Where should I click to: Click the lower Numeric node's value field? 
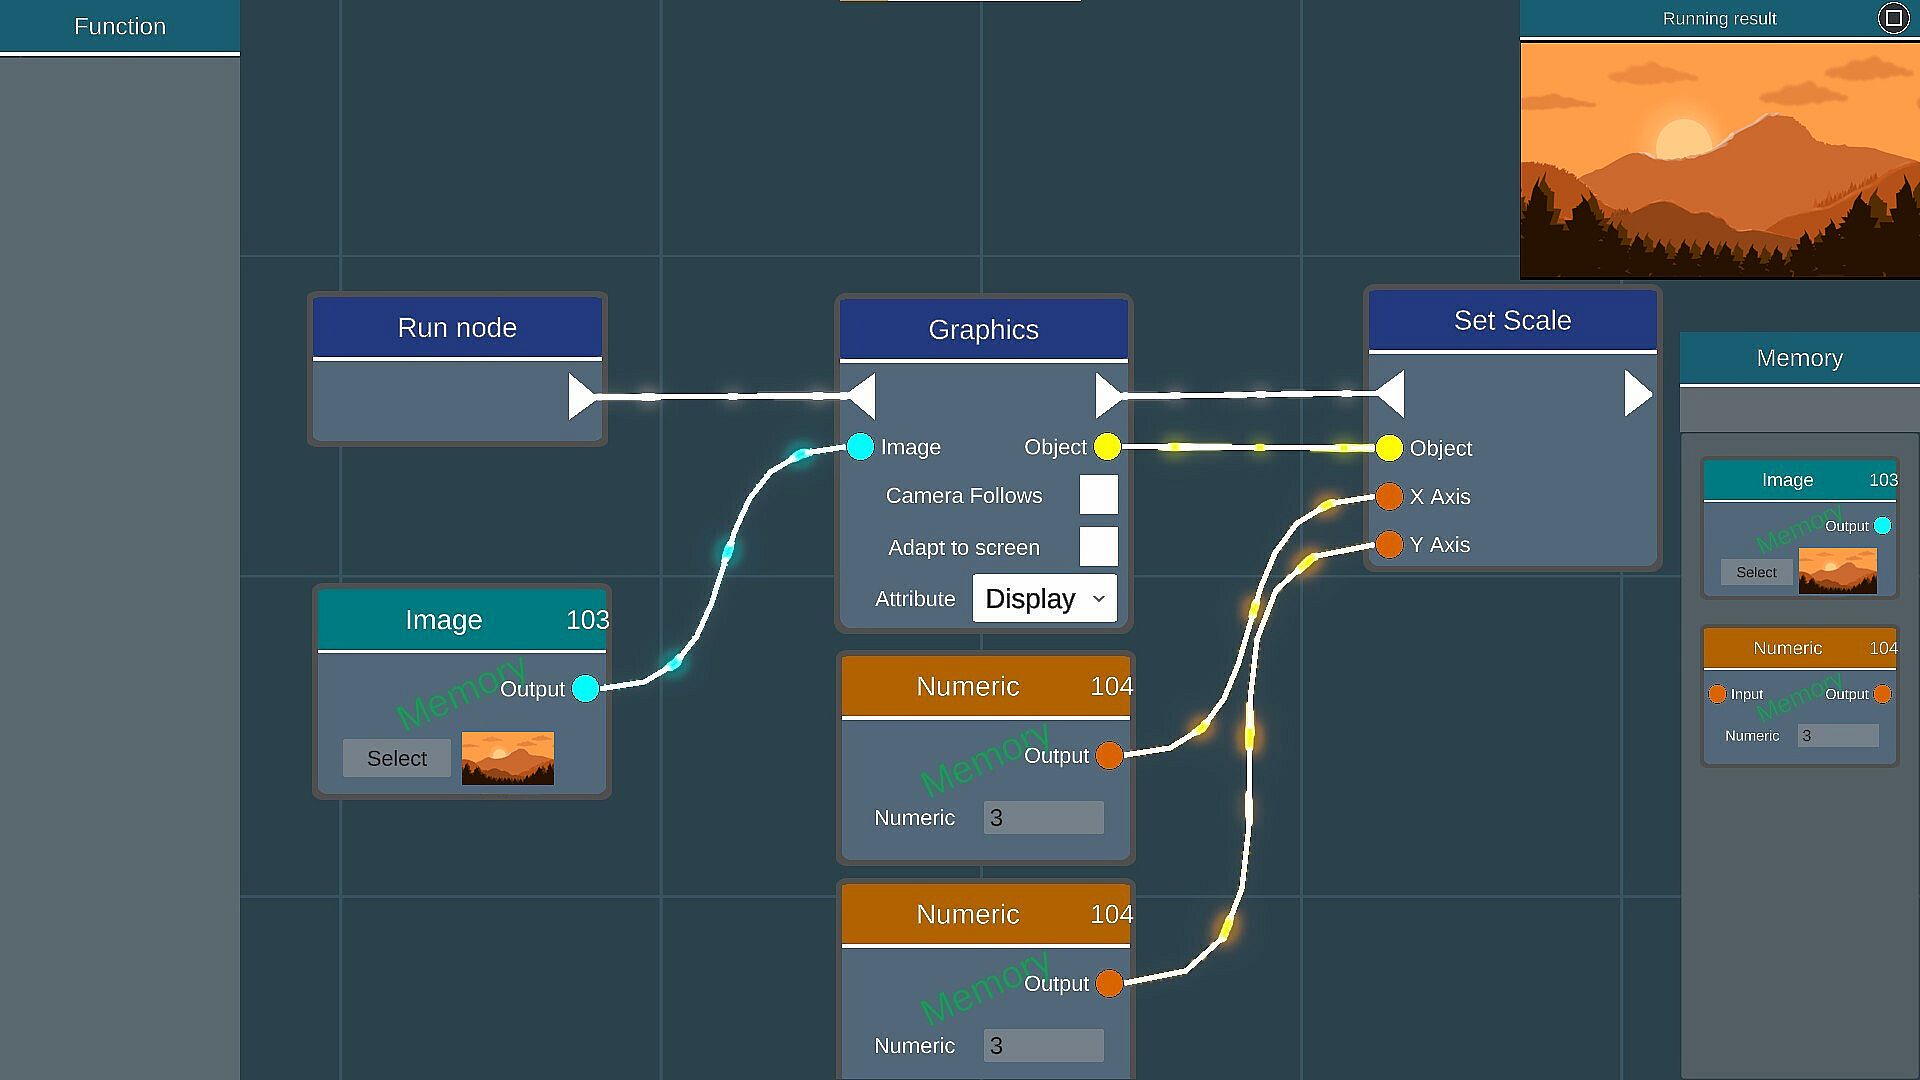point(1043,1045)
